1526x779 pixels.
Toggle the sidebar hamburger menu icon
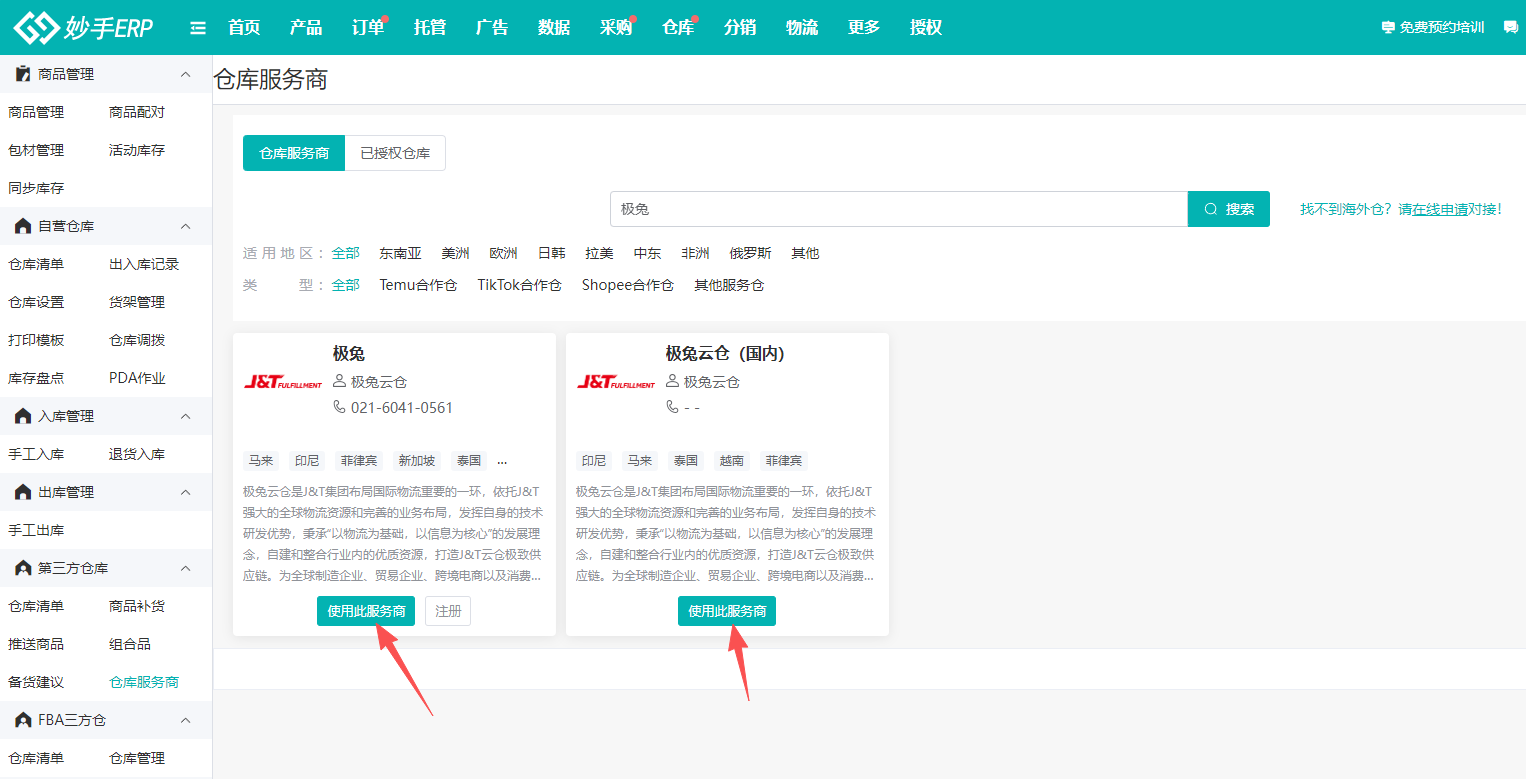[198, 28]
